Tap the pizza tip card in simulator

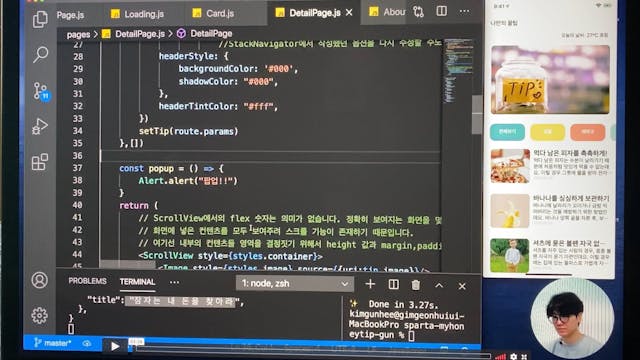pyautogui.click(x=550, y=166)
